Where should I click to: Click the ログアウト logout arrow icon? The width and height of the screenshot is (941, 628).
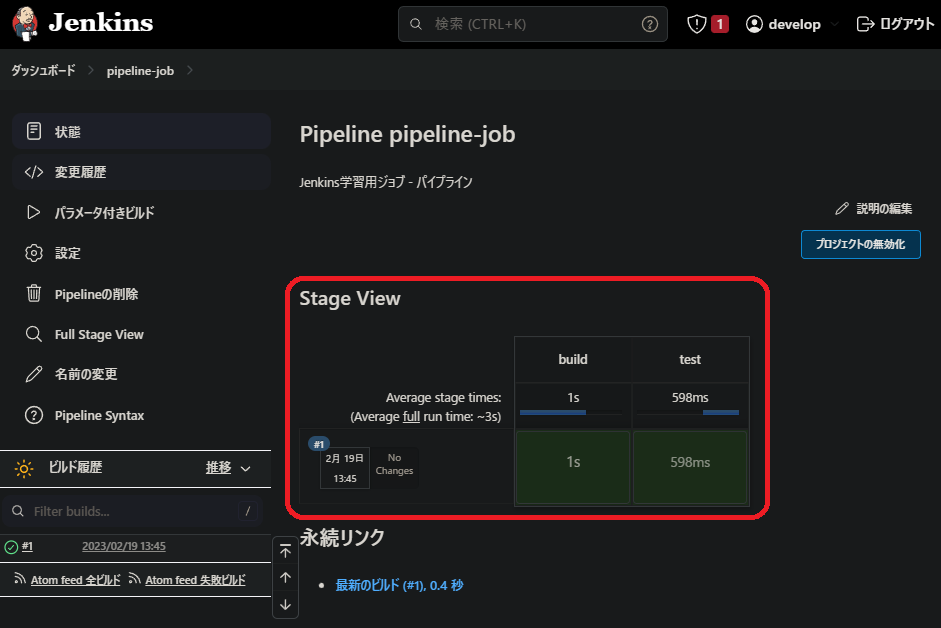[865, 24]
